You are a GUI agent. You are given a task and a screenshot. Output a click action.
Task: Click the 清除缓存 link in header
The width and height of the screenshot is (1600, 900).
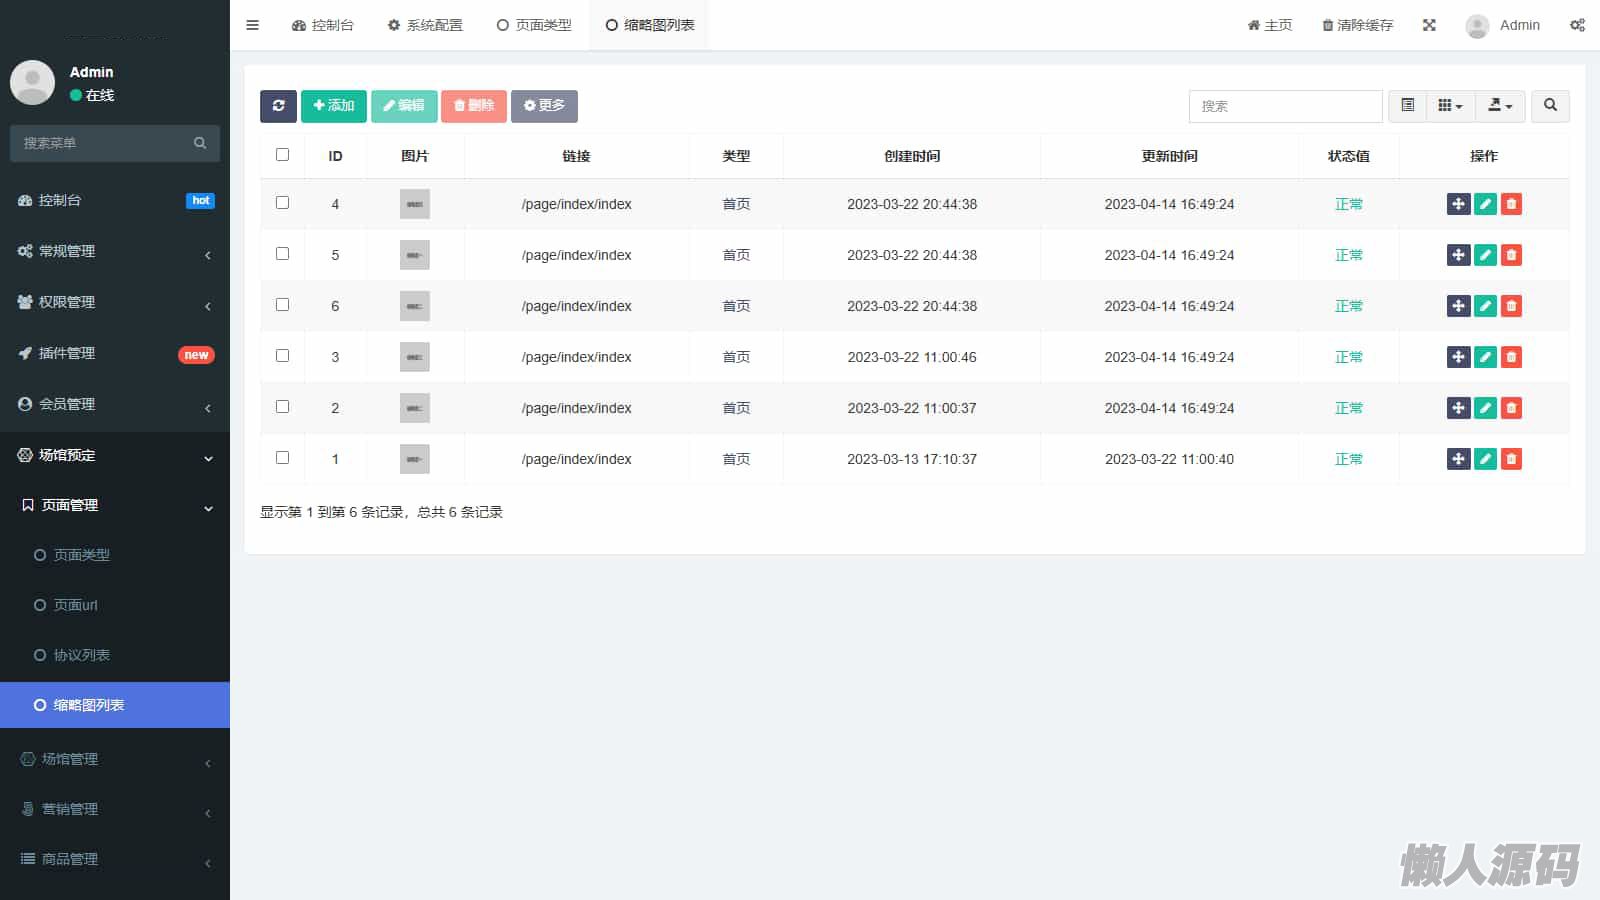coord(1357,25)
